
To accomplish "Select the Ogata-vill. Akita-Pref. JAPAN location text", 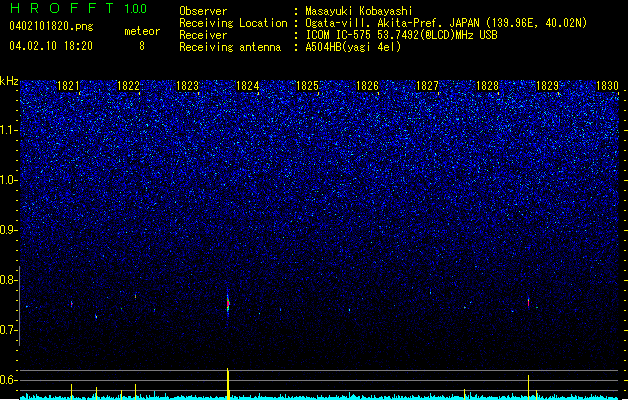I will click(x=446, y=23).
